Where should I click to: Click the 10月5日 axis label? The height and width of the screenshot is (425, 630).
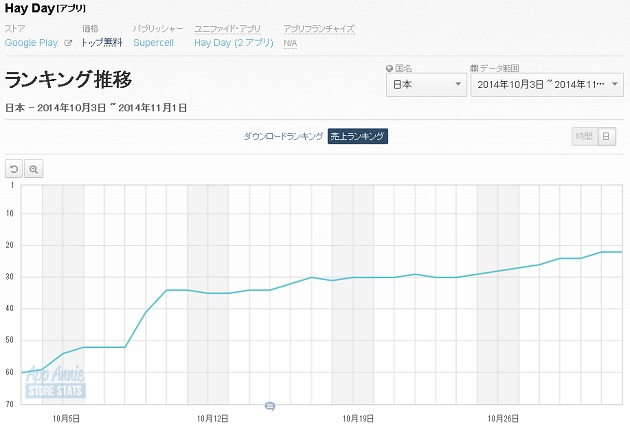(66, 419)
